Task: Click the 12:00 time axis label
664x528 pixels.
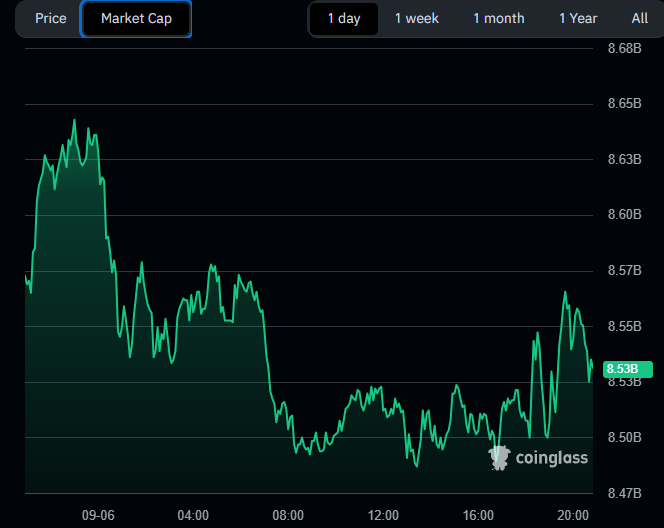Action: [383, 515]
